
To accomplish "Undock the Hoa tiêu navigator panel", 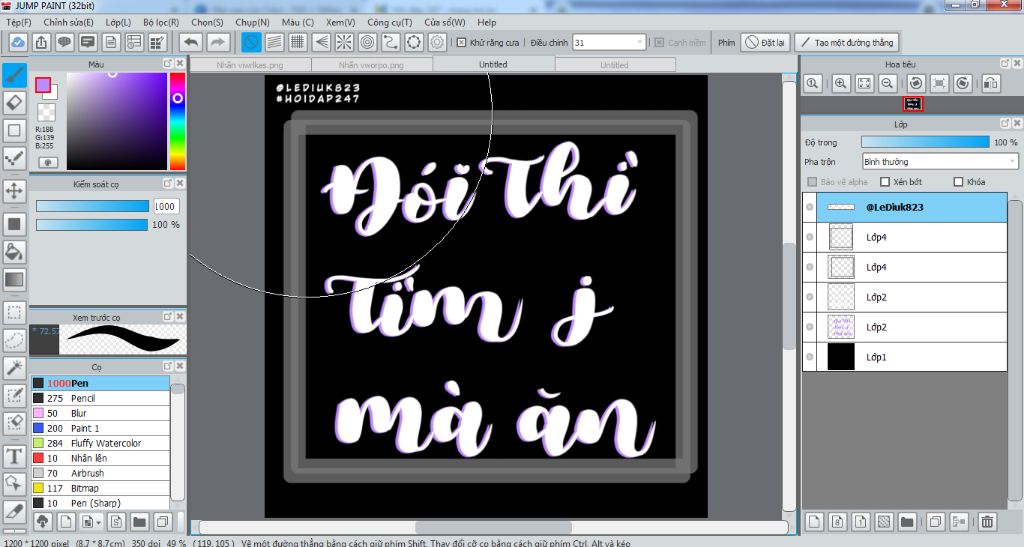I will pyautogui.click(x=1005, y=63).
